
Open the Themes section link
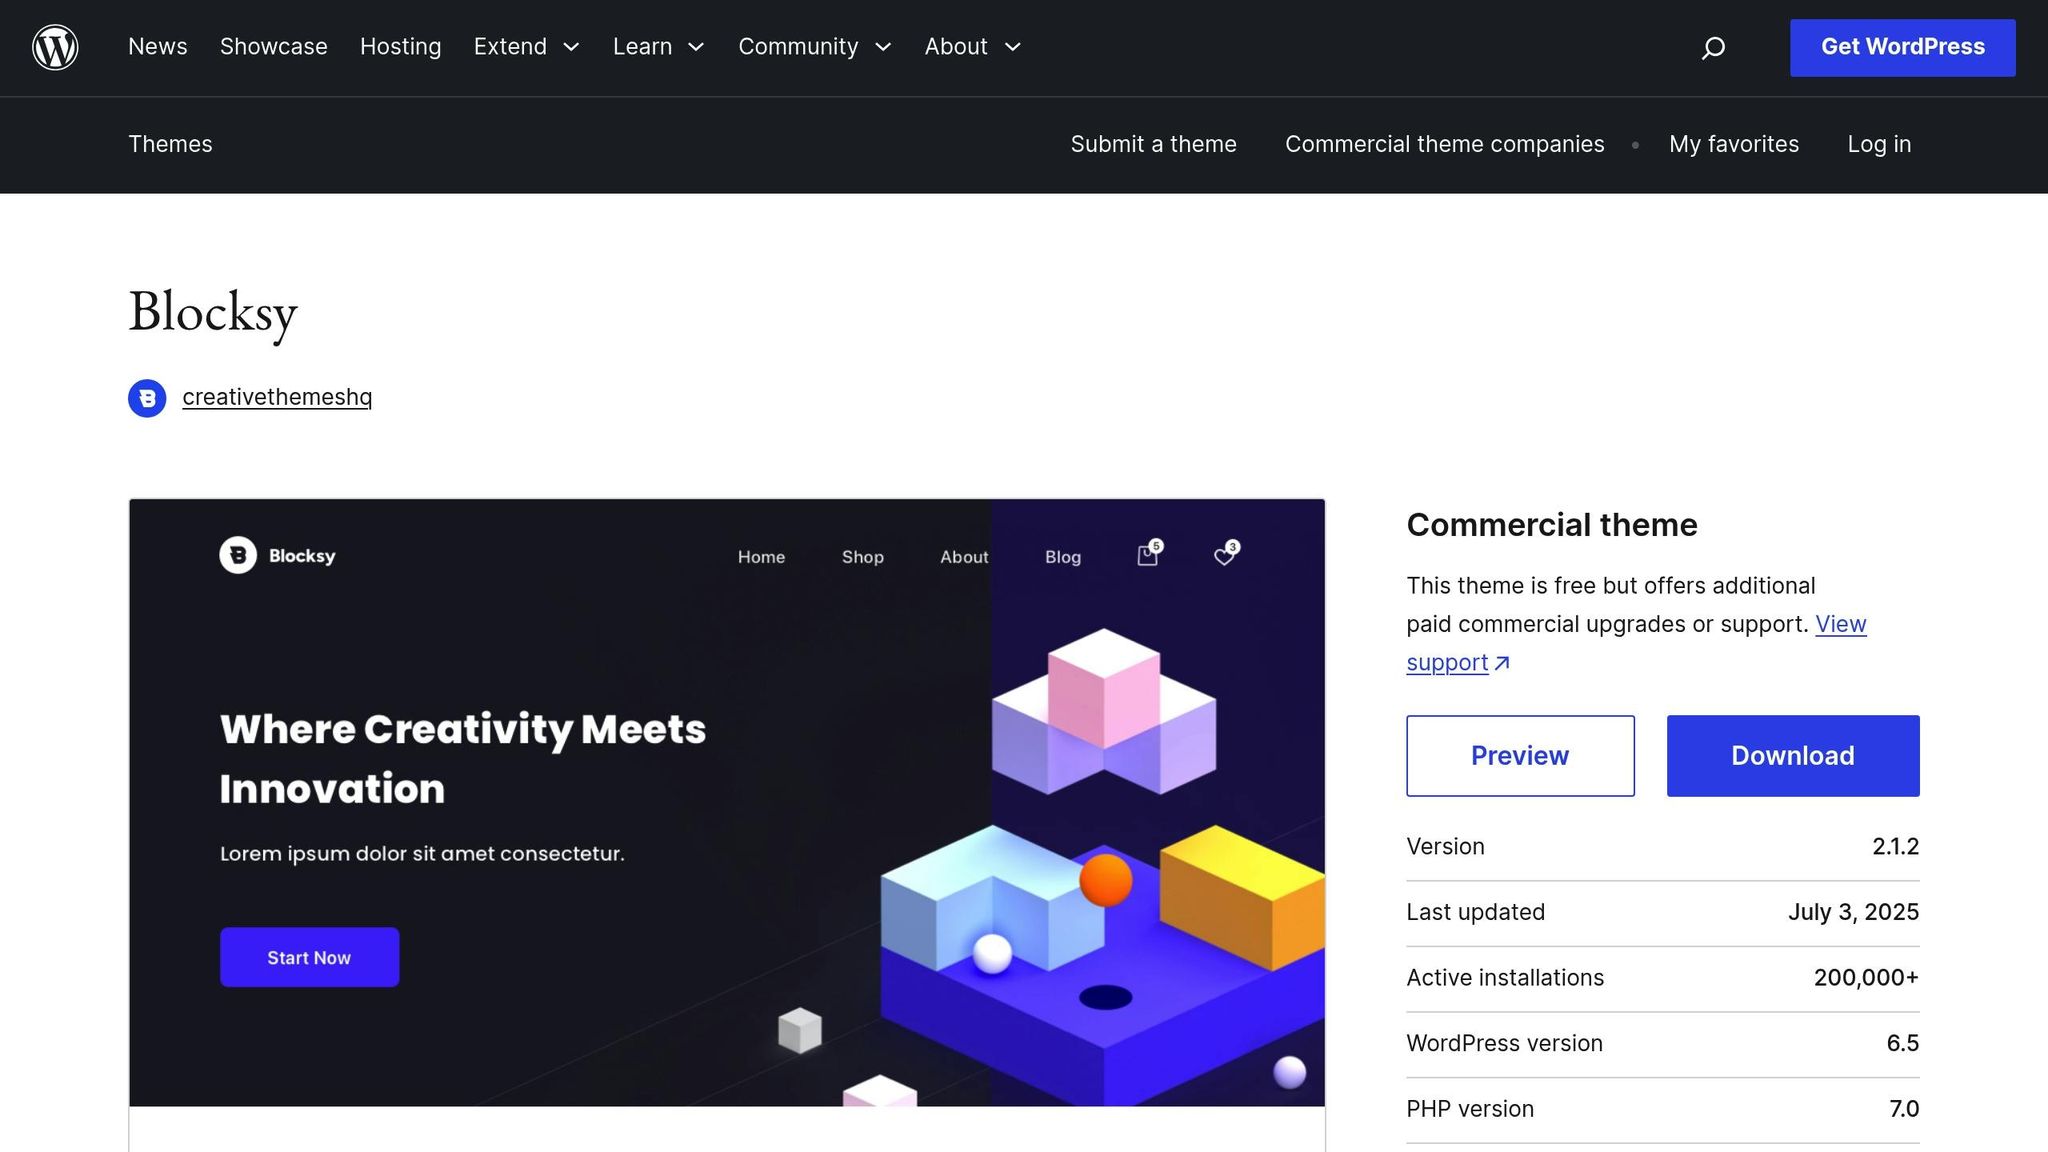coord(170,144)
